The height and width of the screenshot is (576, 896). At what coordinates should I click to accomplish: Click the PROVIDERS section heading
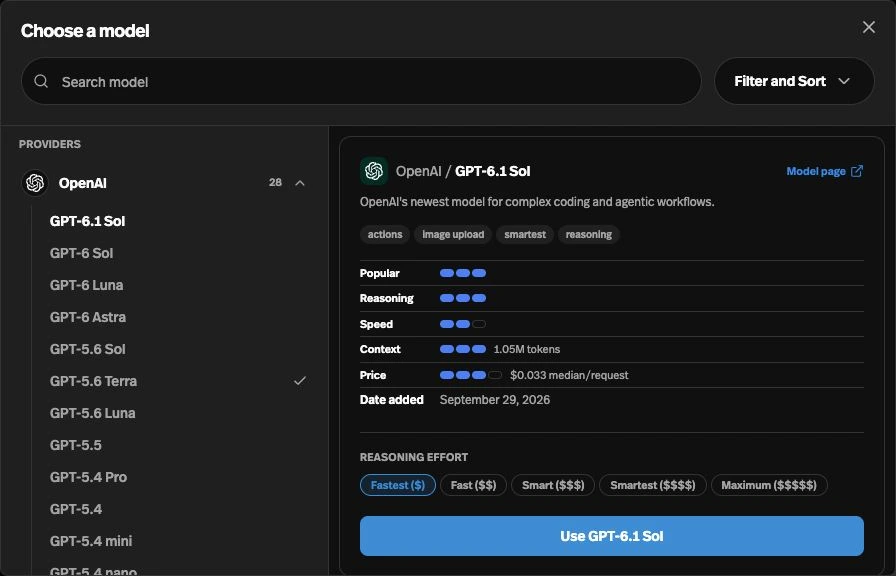tap(50, 144)
